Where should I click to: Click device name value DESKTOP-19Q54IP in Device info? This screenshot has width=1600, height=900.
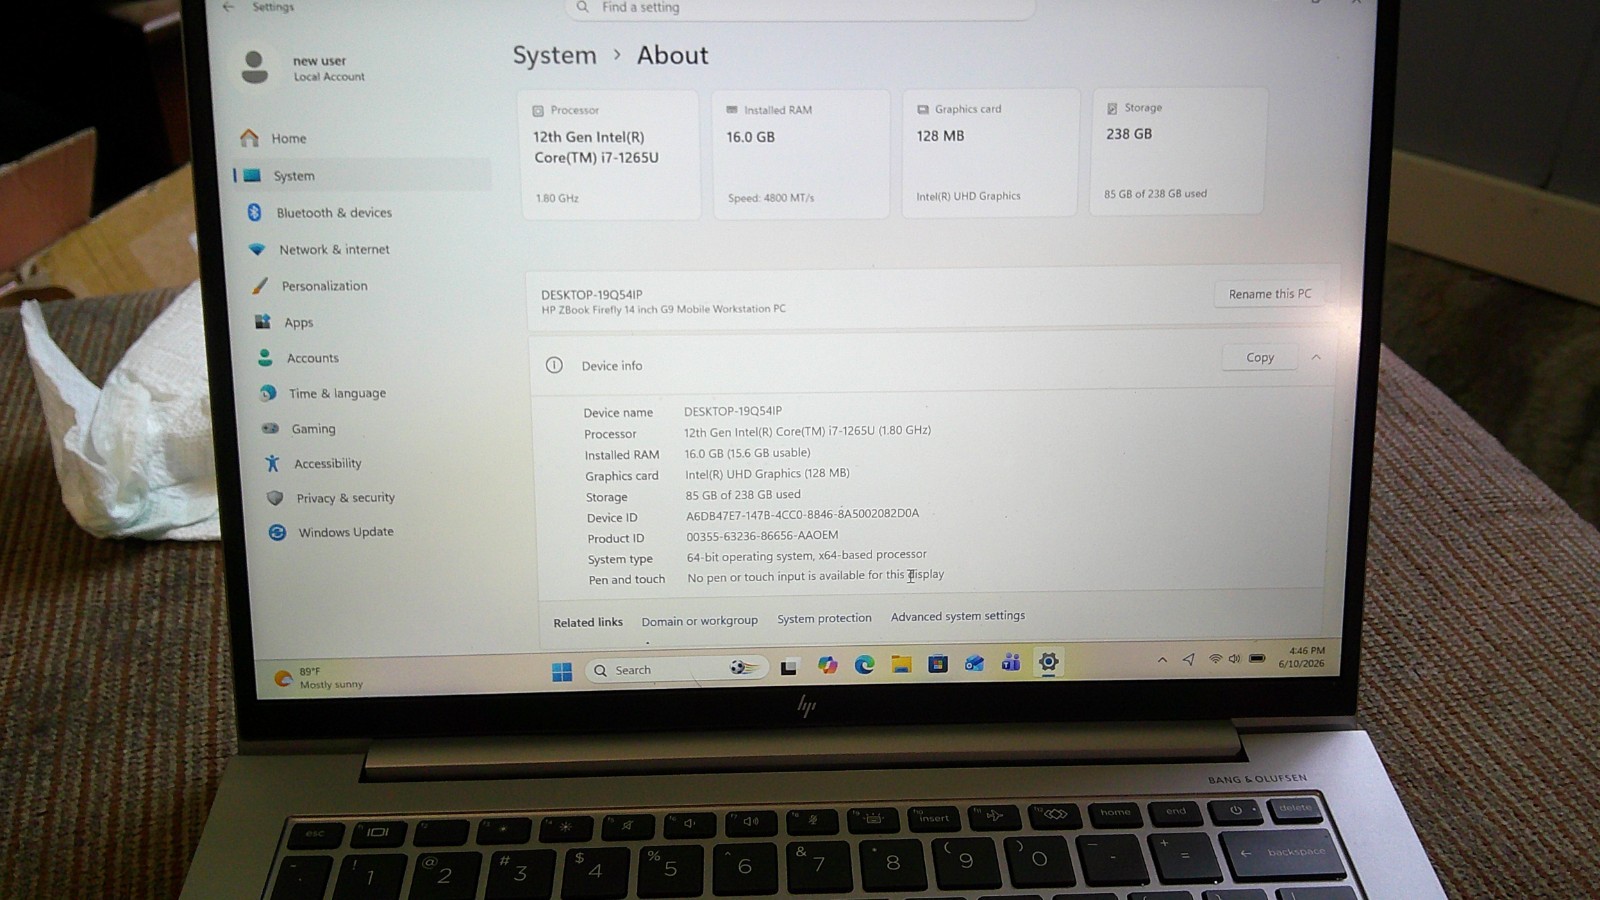[733, 411]
